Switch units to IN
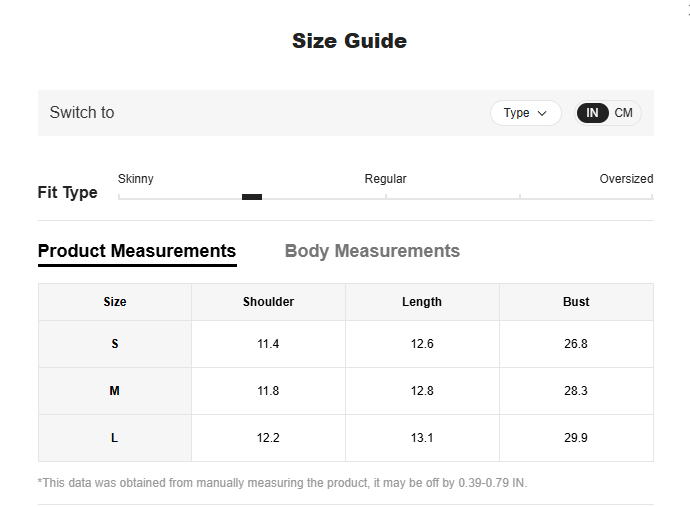The image size is (690, 507). (592, 113)
